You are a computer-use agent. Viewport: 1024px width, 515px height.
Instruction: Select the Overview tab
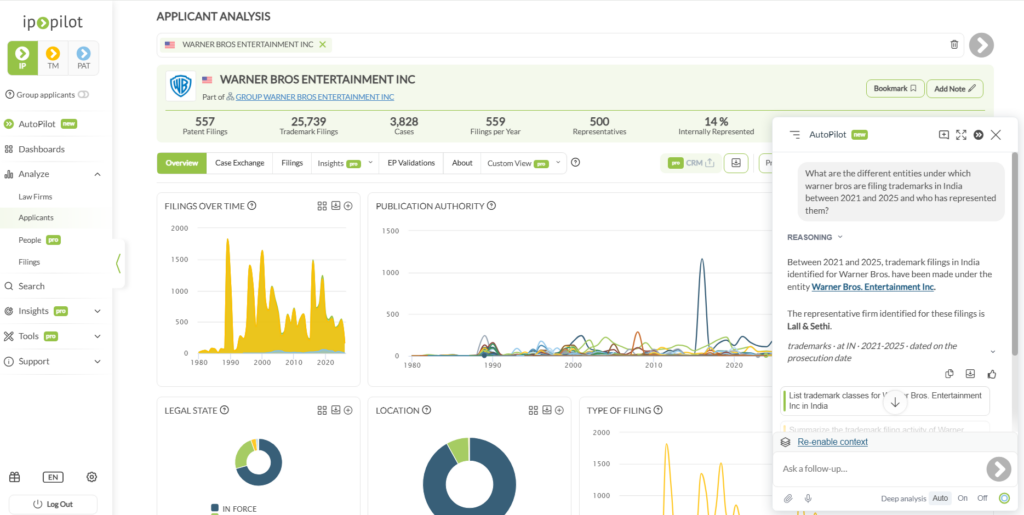click(182, 163)
